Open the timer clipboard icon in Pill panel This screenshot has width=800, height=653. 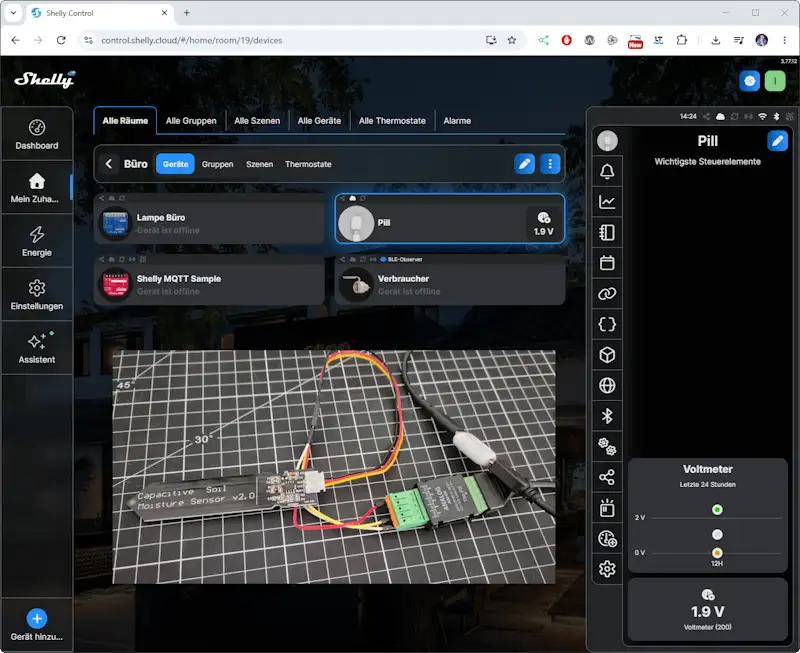click(607, 508)
